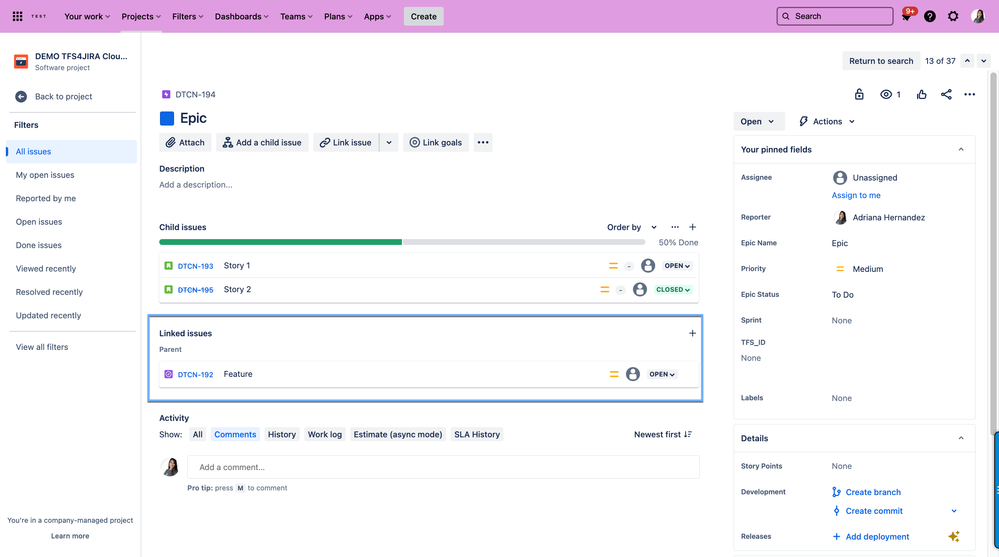The image size is (999, 557).
Task: Toggle Newest first sort order
Action: [x=663, y=435]
